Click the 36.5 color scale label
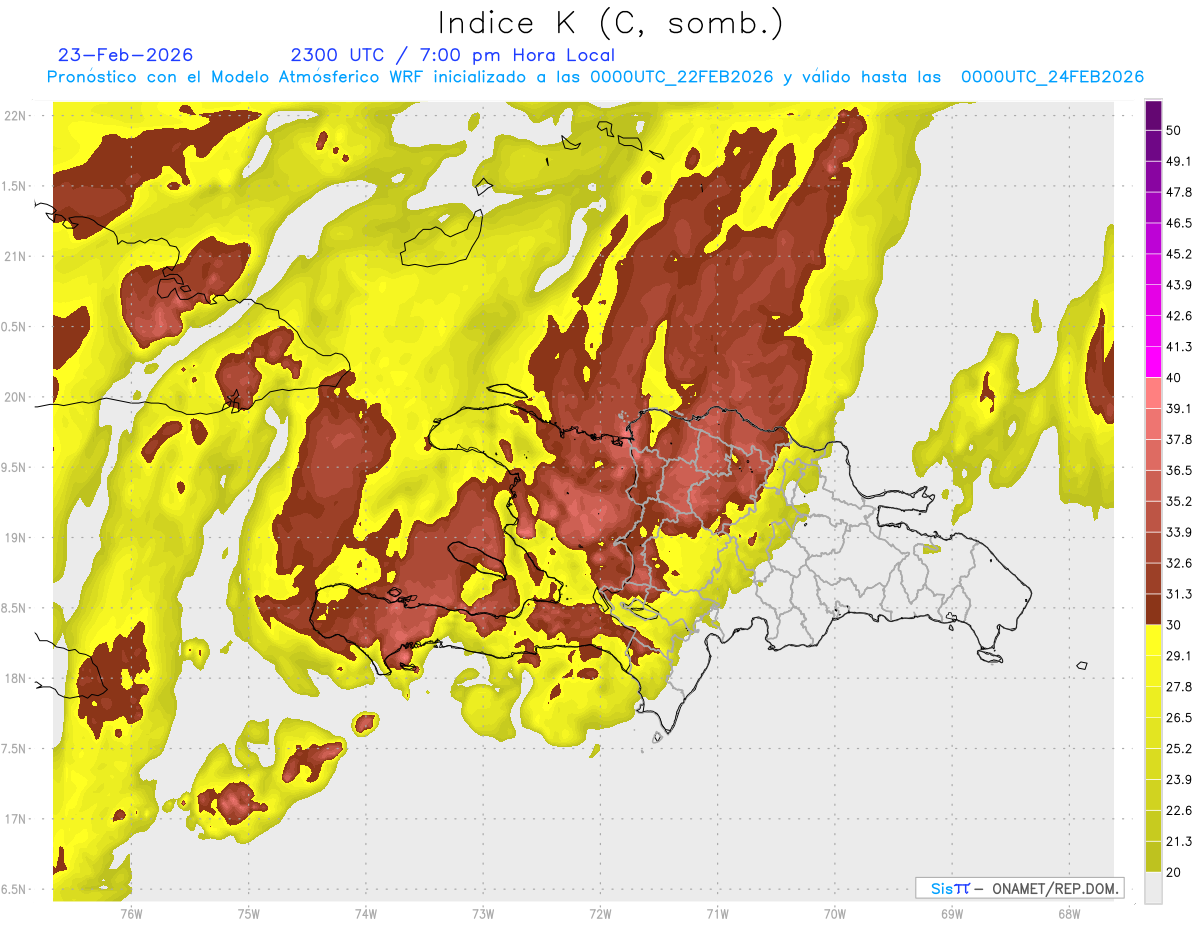Screen dimensions: 1200x927 point(1179,470)
